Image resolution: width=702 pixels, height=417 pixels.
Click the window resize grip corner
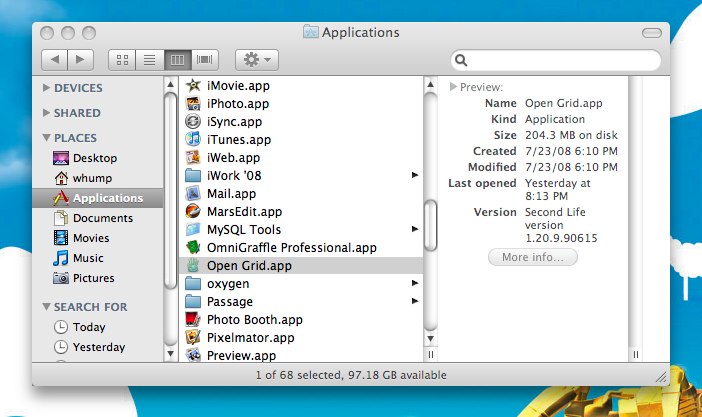coord(661,377)
